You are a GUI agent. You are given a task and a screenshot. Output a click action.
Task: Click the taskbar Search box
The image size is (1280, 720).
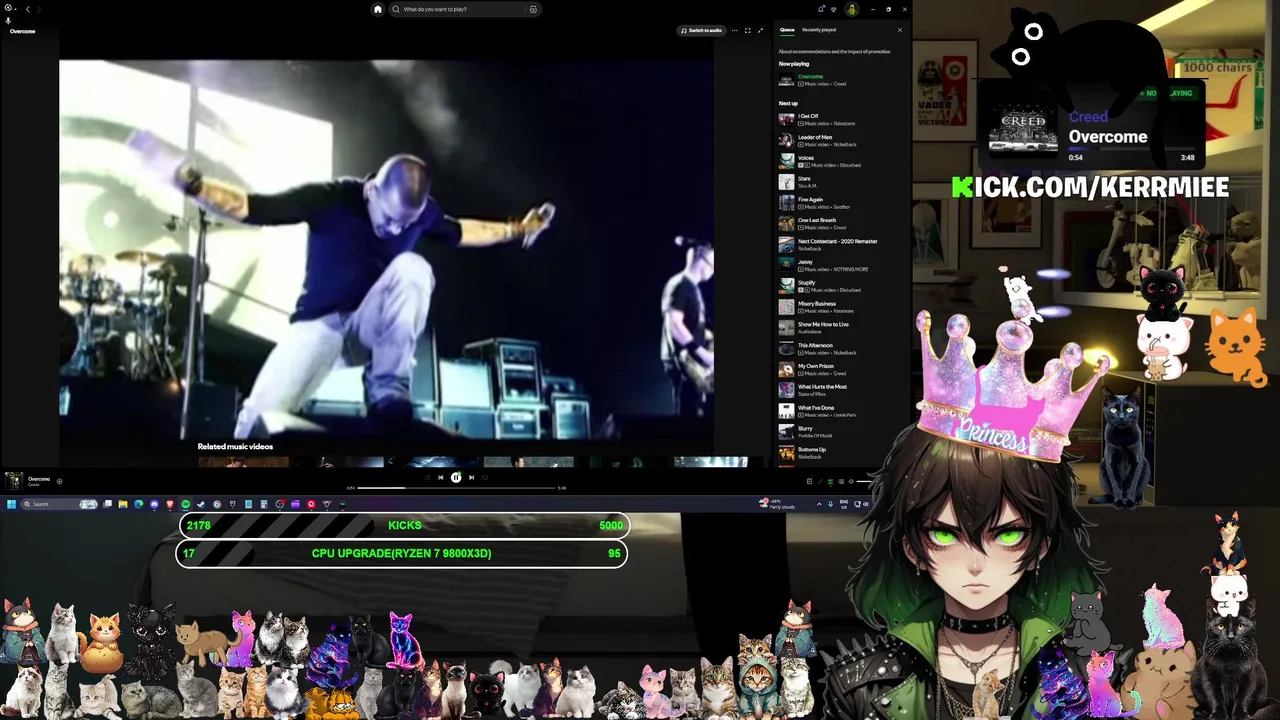click(x=59, y=504)
